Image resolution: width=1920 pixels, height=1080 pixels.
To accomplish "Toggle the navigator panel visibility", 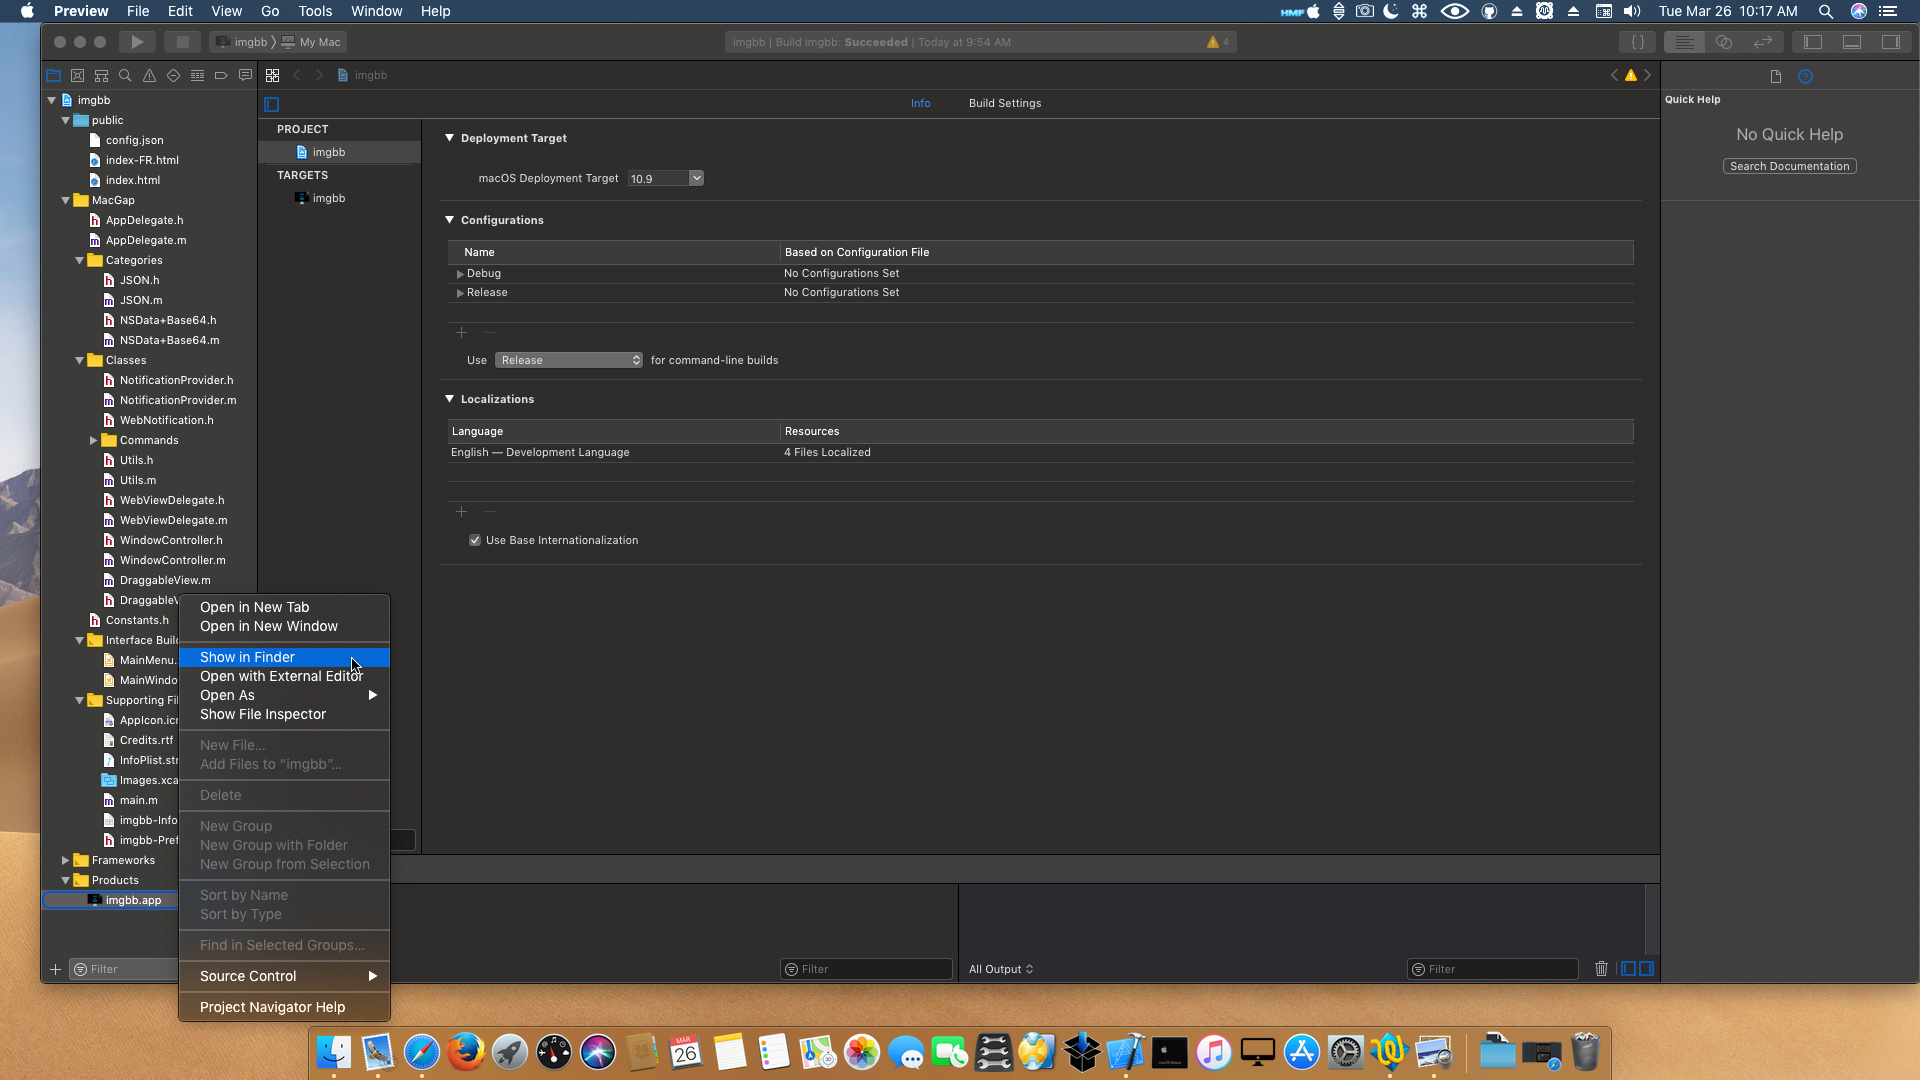I will tap(1813, 42).
